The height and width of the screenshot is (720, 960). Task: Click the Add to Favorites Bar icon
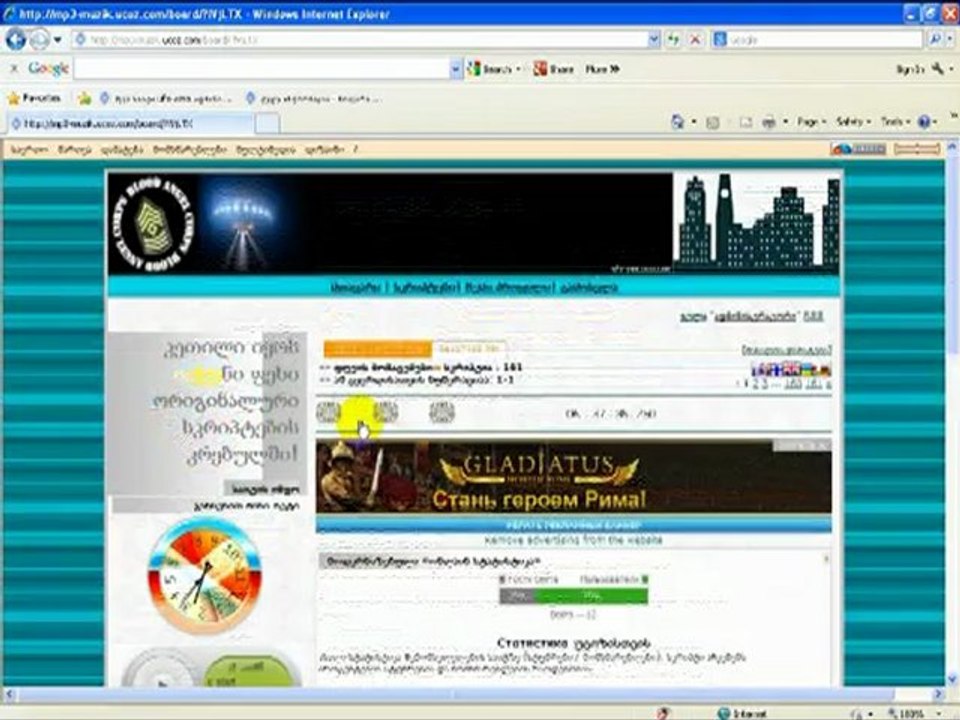pos(84,98)
